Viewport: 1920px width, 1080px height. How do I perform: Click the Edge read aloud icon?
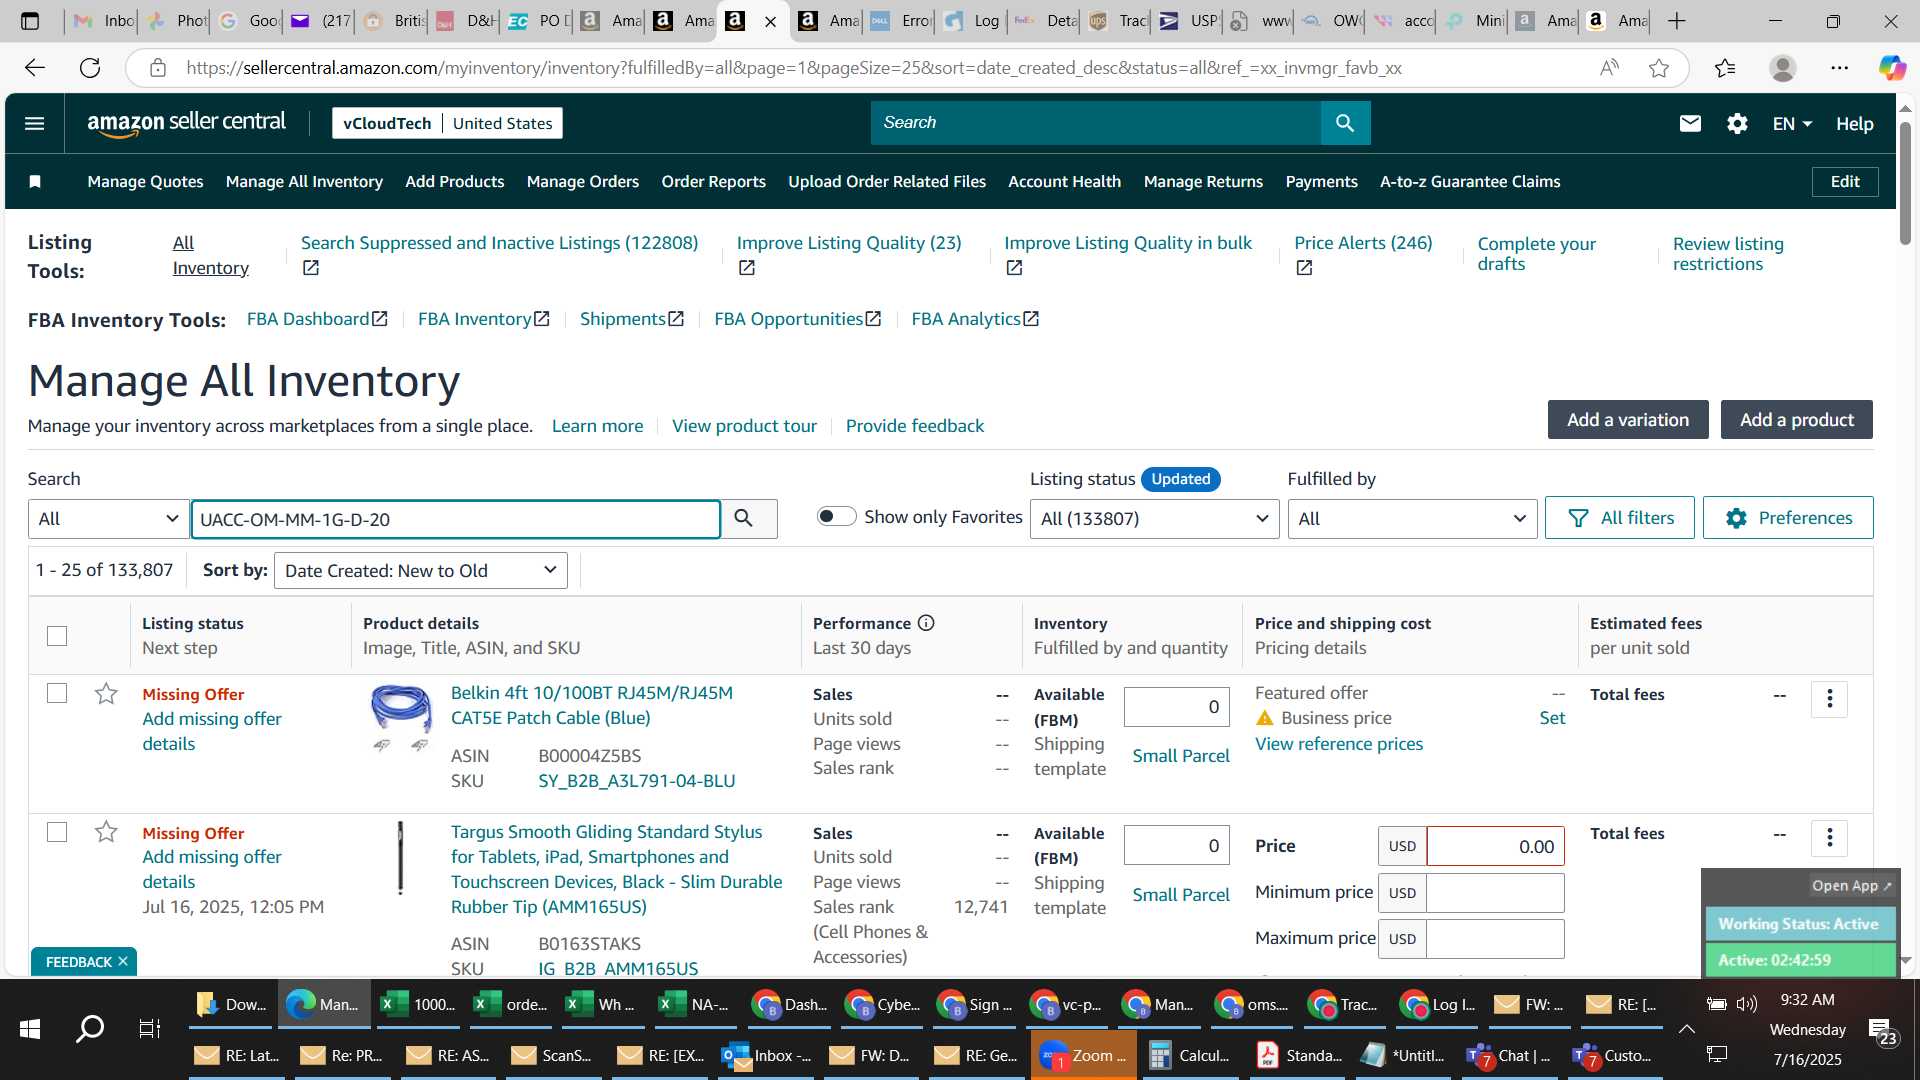1609,68
